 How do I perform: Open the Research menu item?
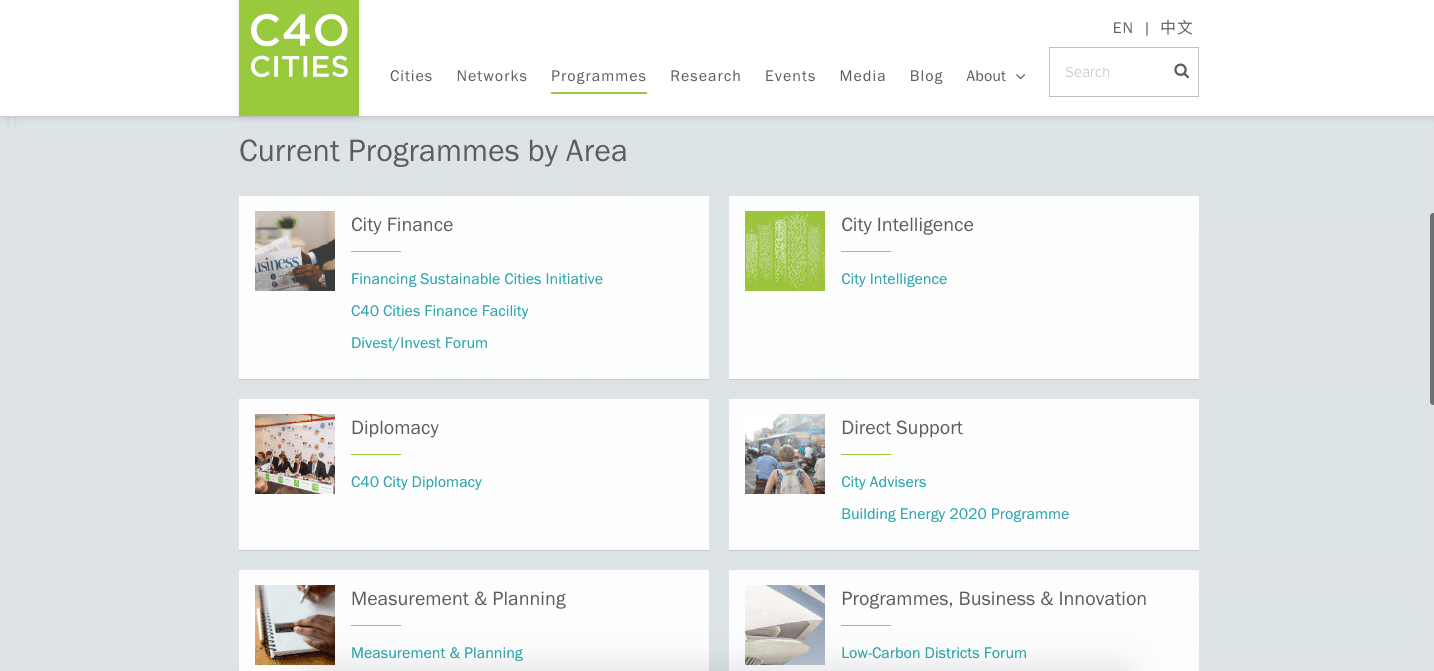click(x=706, y=76)
